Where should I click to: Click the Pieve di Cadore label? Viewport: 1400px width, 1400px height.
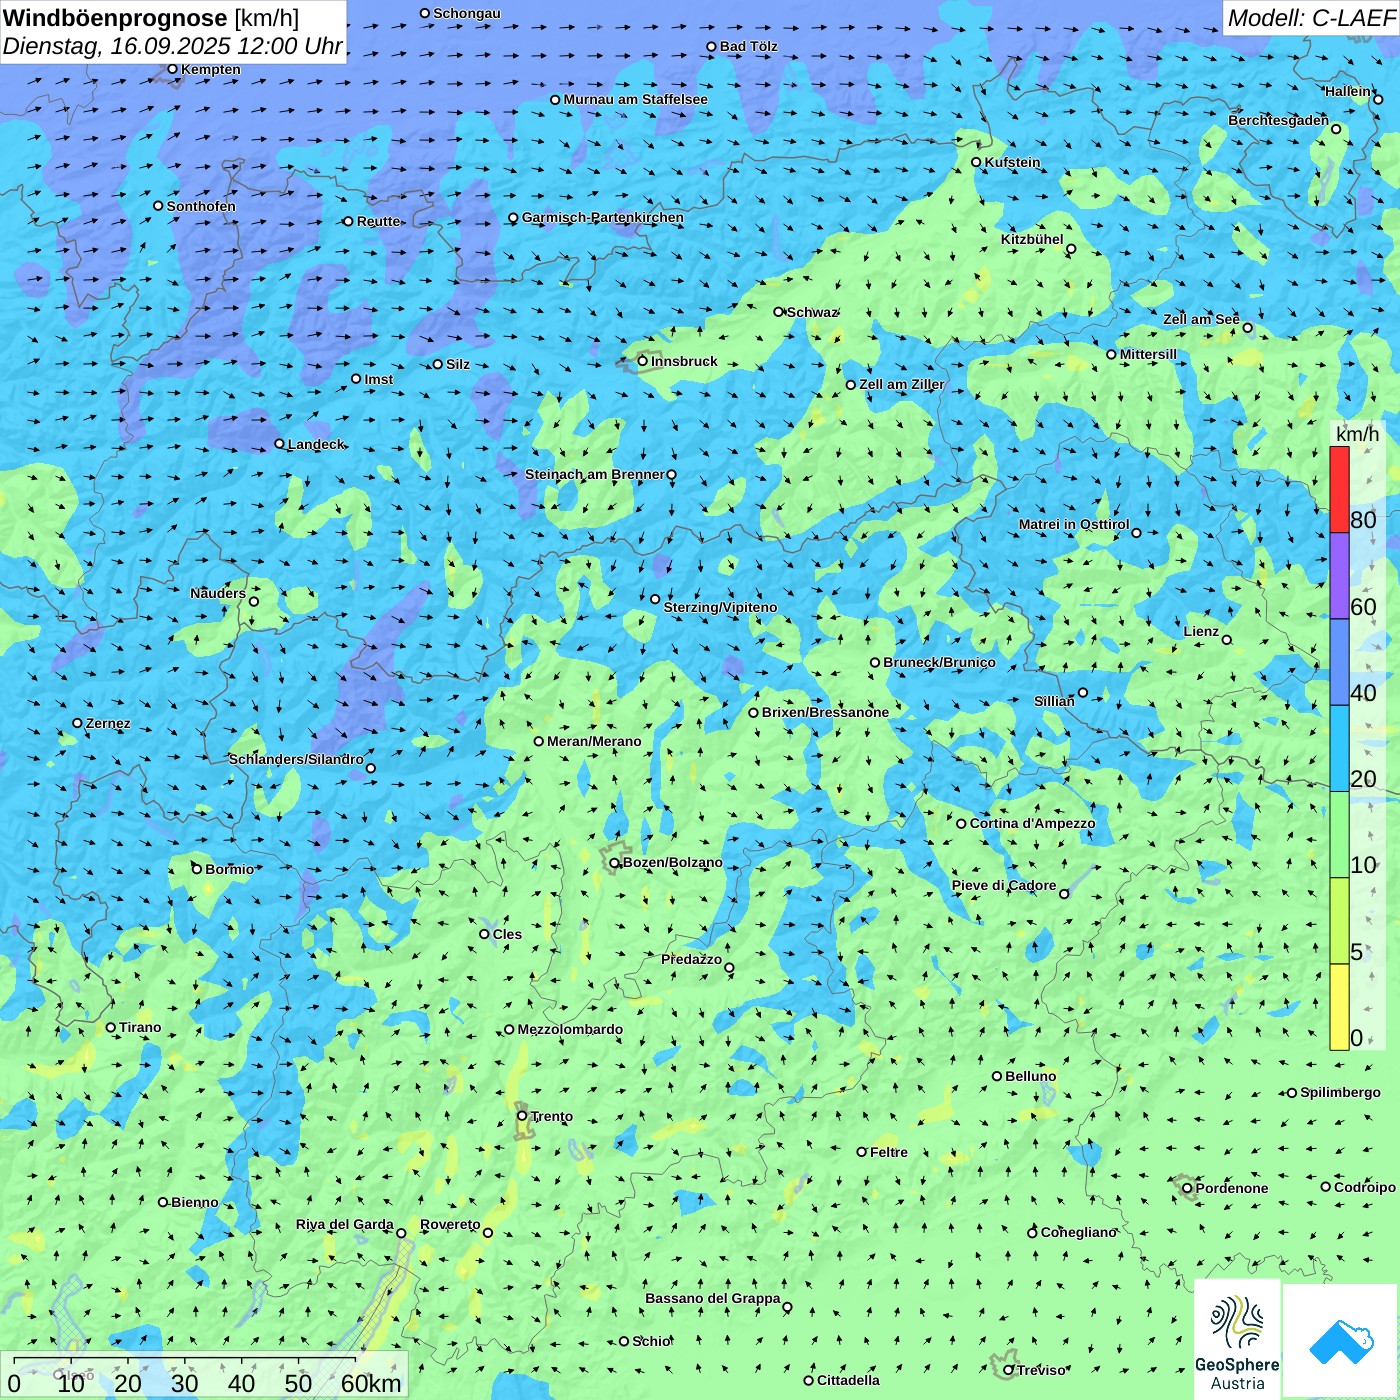pos(1004,885)
